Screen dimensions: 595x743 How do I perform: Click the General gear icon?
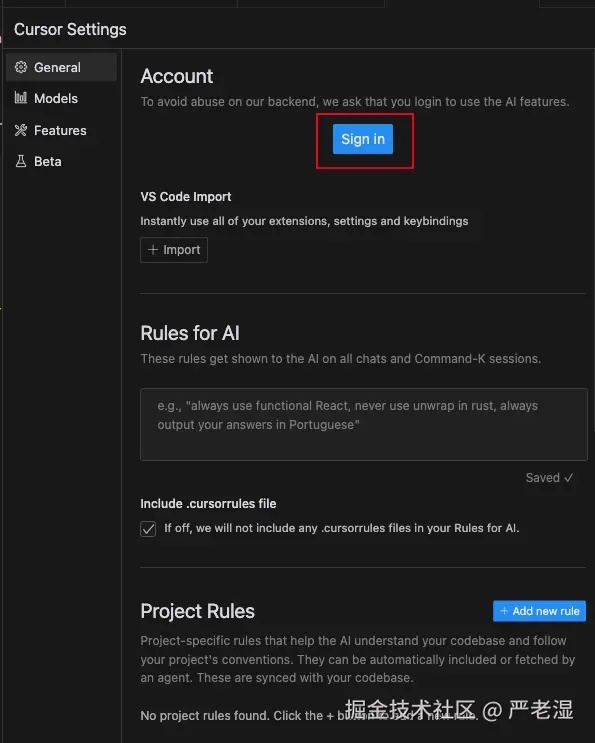click(21, 67)
